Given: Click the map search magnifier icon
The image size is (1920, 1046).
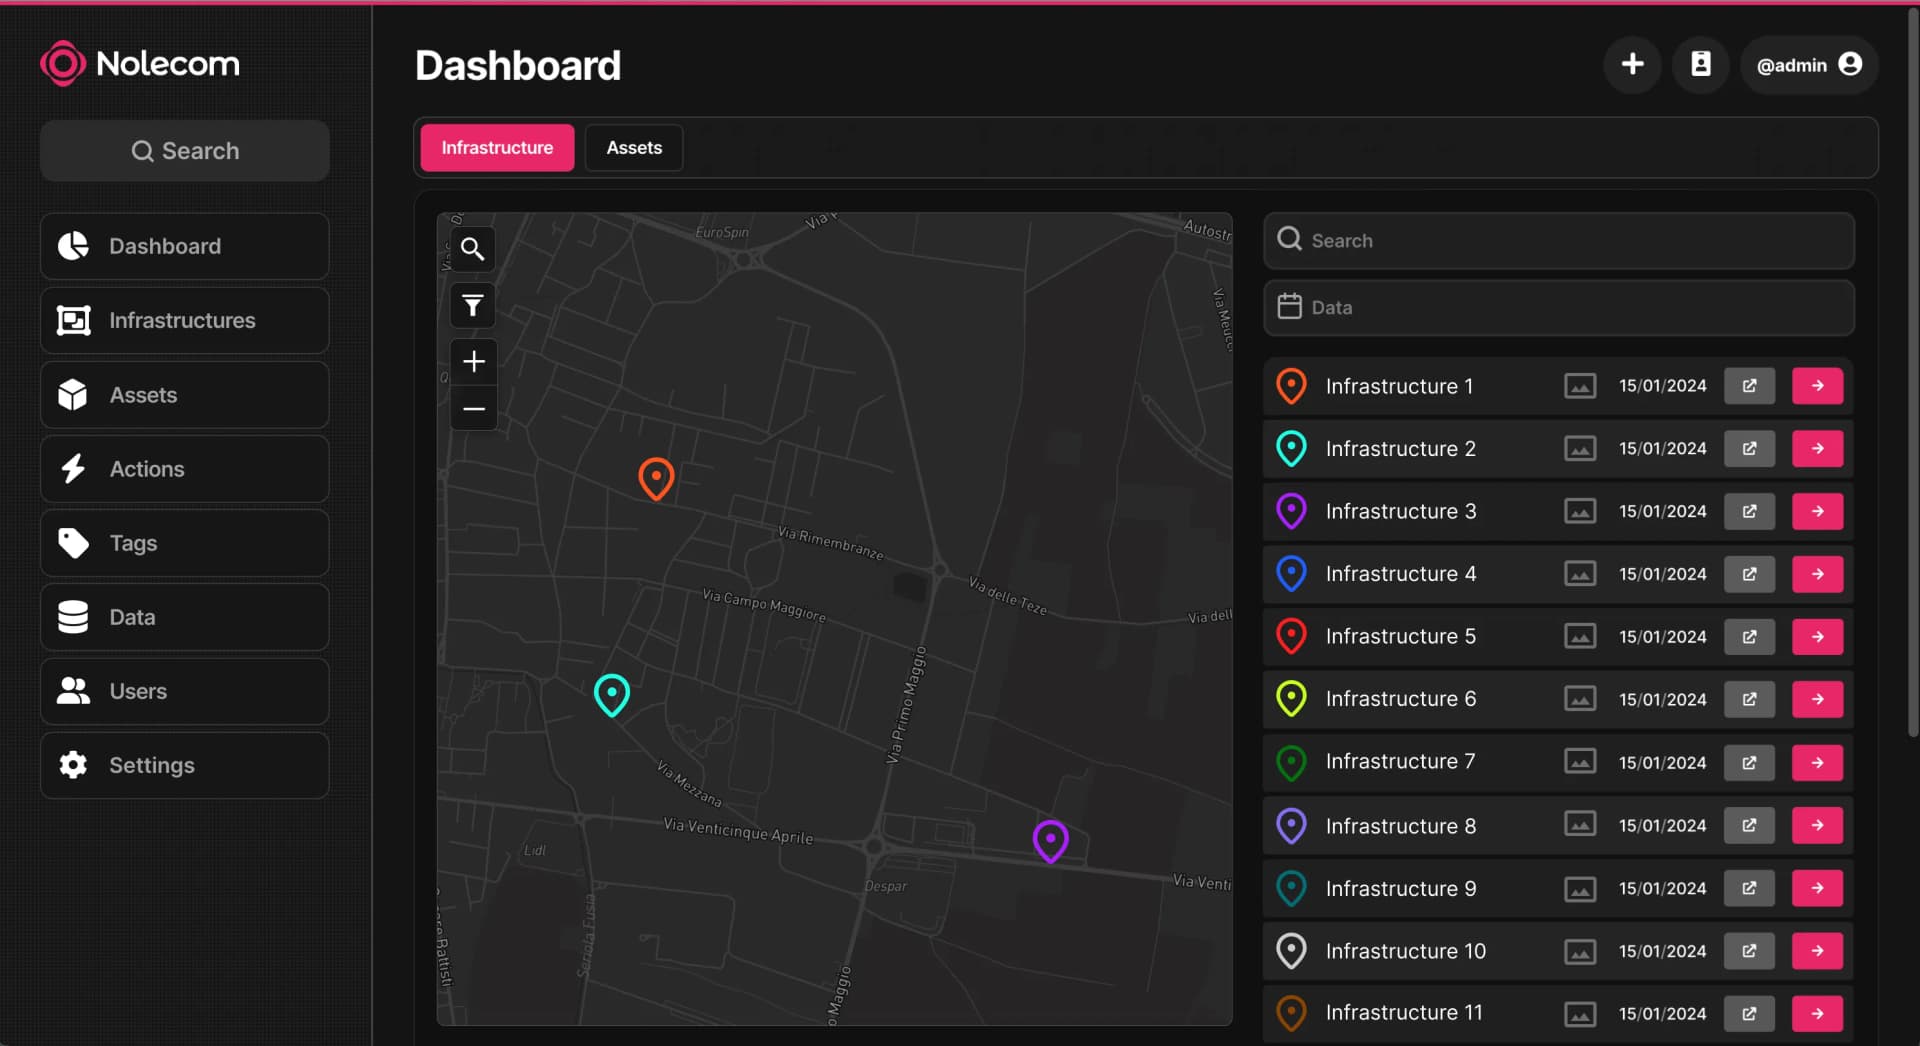Looking at the screenshot, I should (473, 249).
